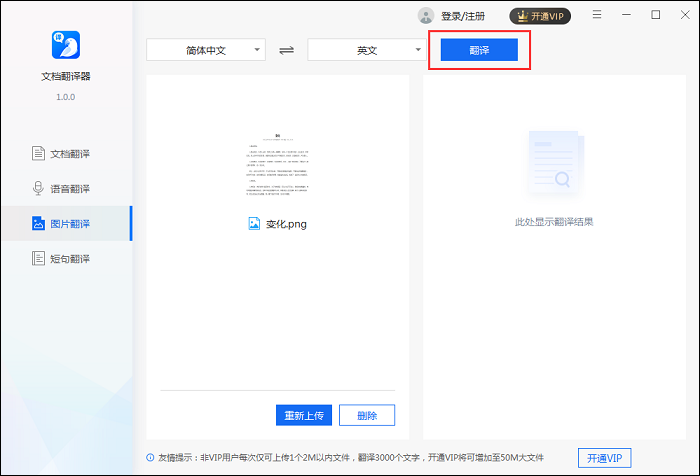Open the 简体中文 source language dropdown
700x476 pixels.
pyautogui.click(x=206, y=50)
